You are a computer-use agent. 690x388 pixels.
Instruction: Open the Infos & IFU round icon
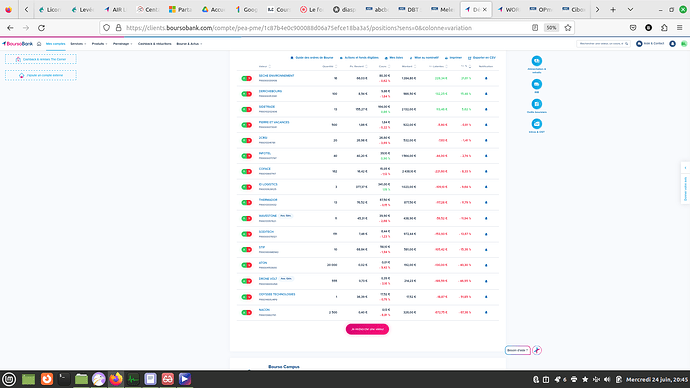[536, 124]
